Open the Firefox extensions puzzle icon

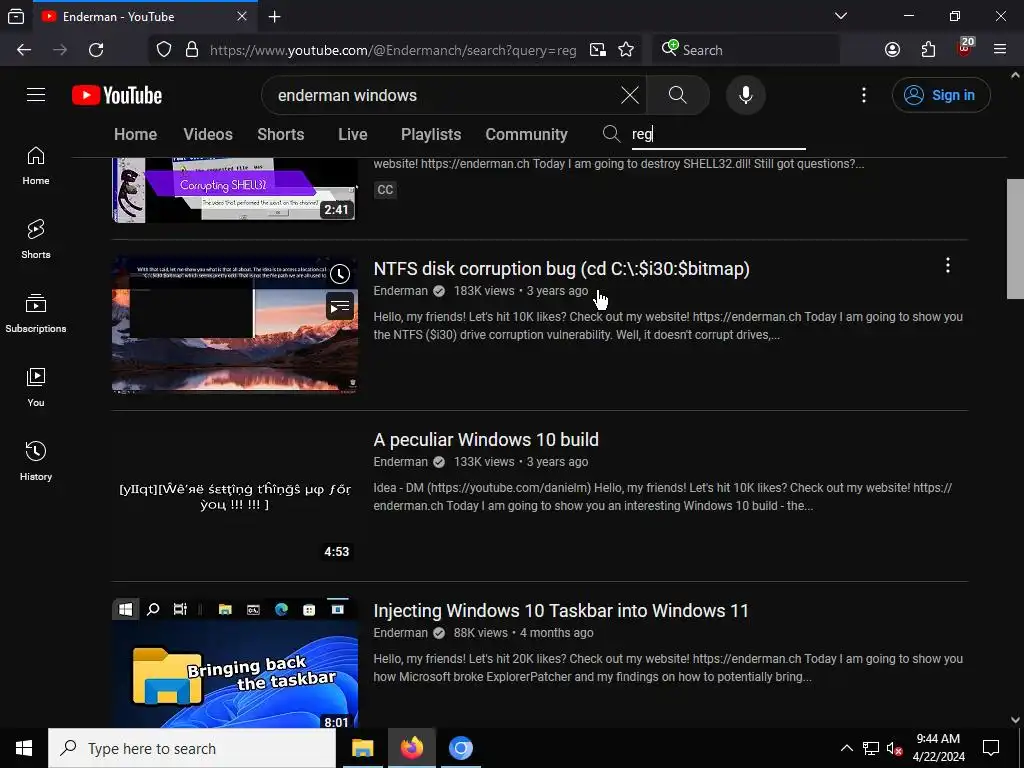click(x=928, y=50)
